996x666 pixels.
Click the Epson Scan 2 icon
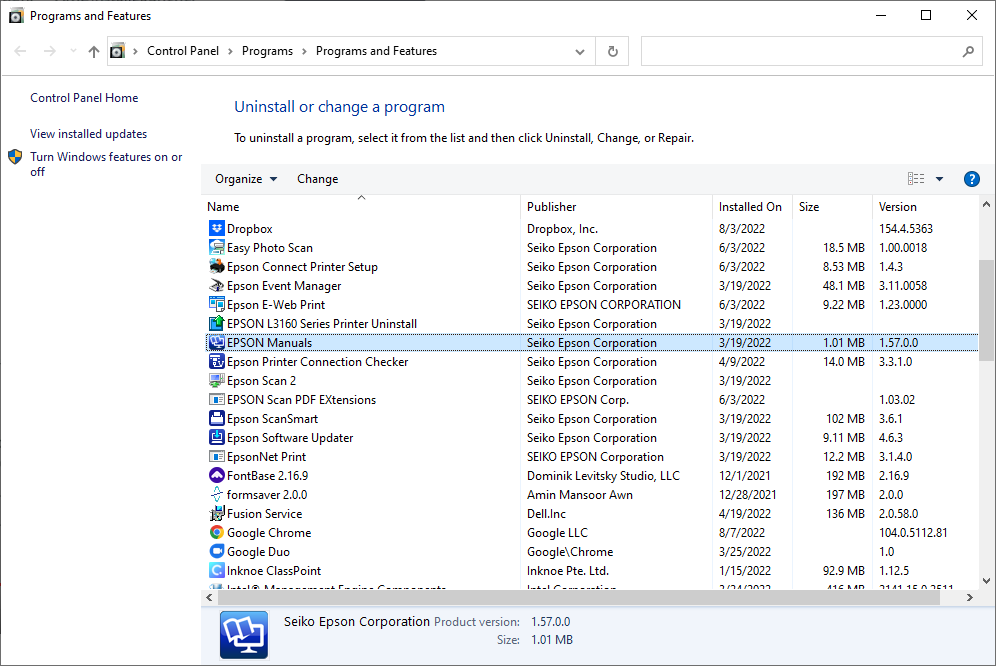pyautogui.click(x=217, y=381)
